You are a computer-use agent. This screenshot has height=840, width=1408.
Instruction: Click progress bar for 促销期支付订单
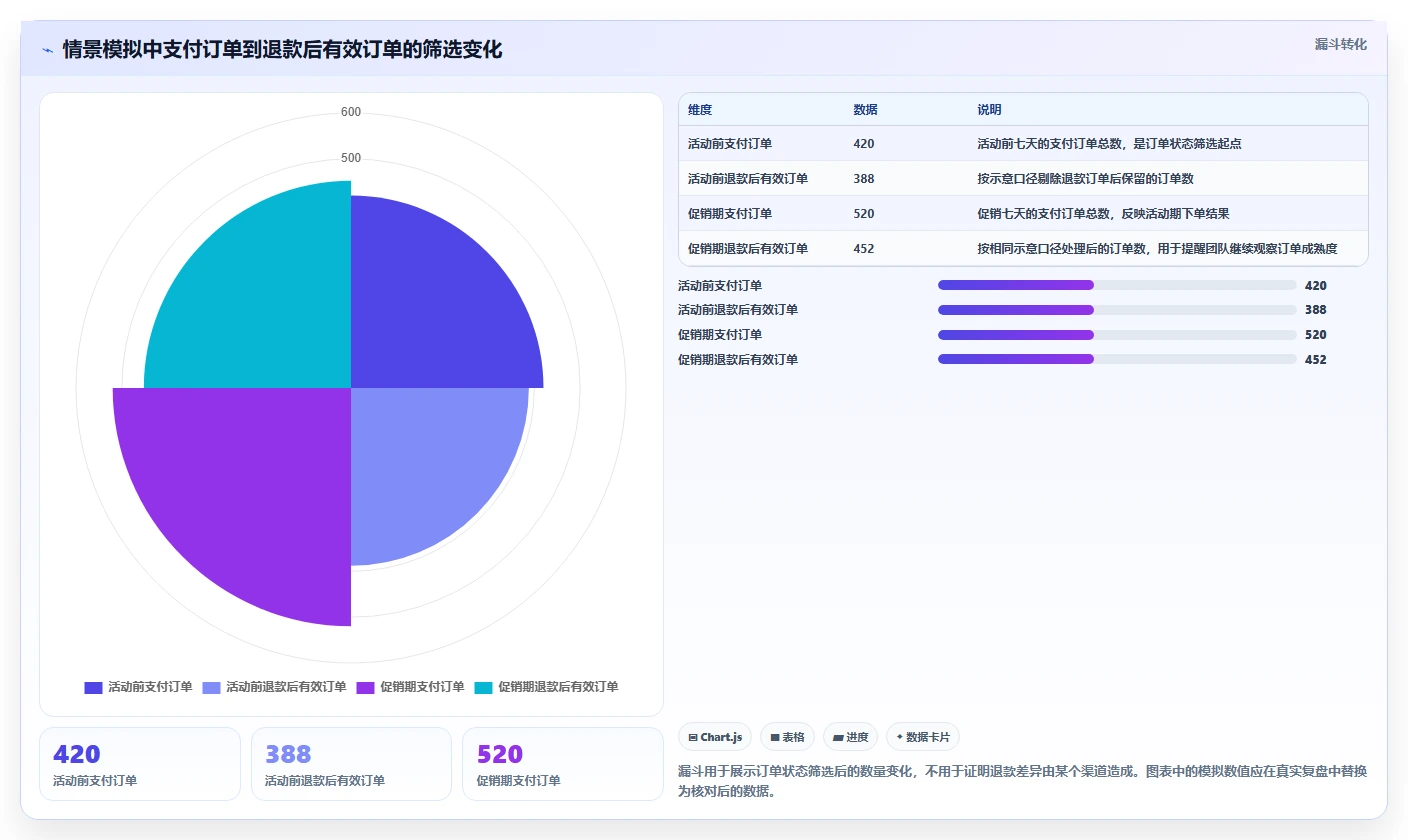[1117, 334]
